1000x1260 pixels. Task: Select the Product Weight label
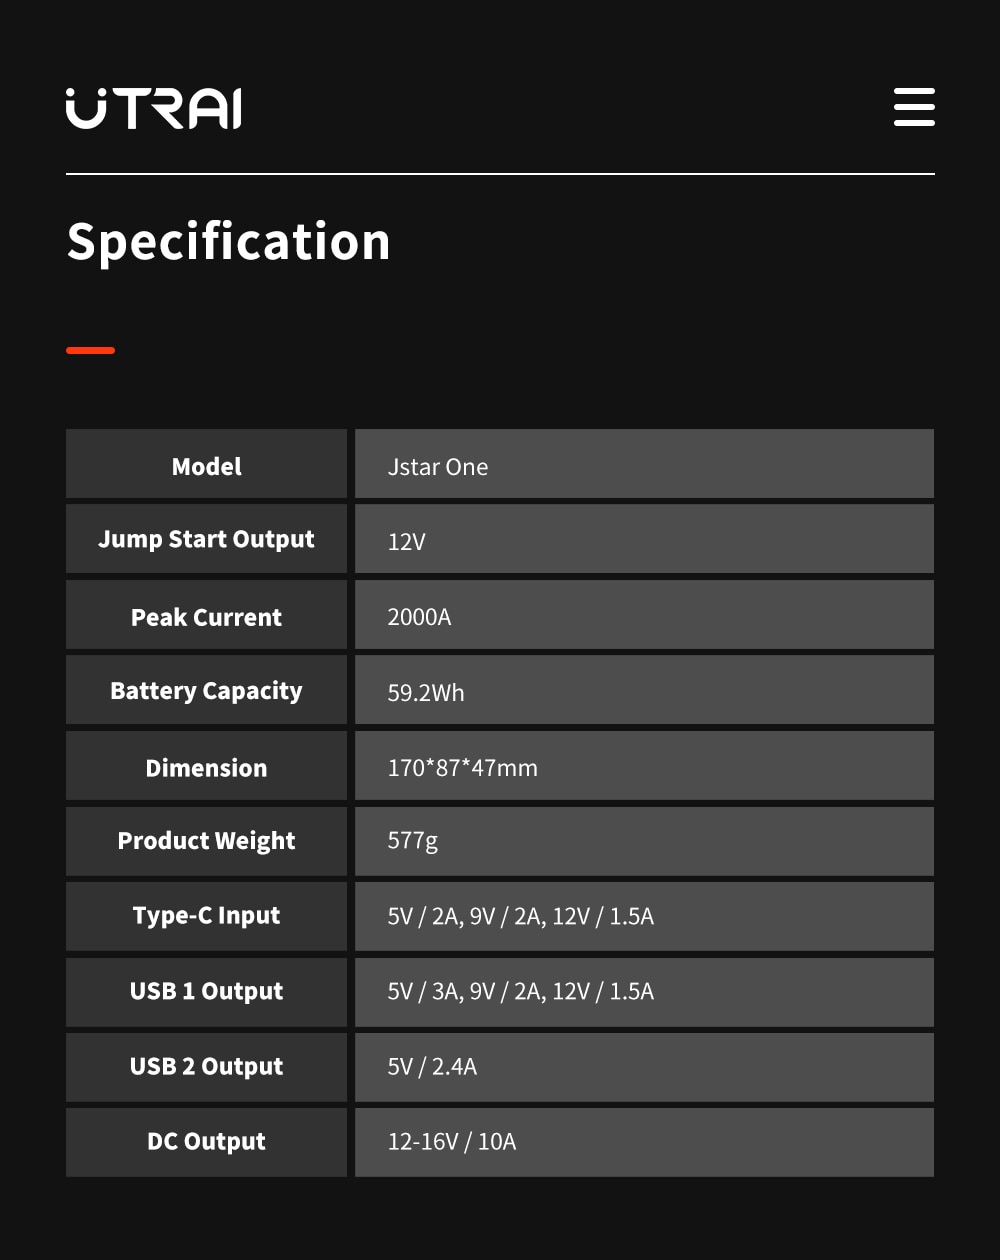(206, 842)
